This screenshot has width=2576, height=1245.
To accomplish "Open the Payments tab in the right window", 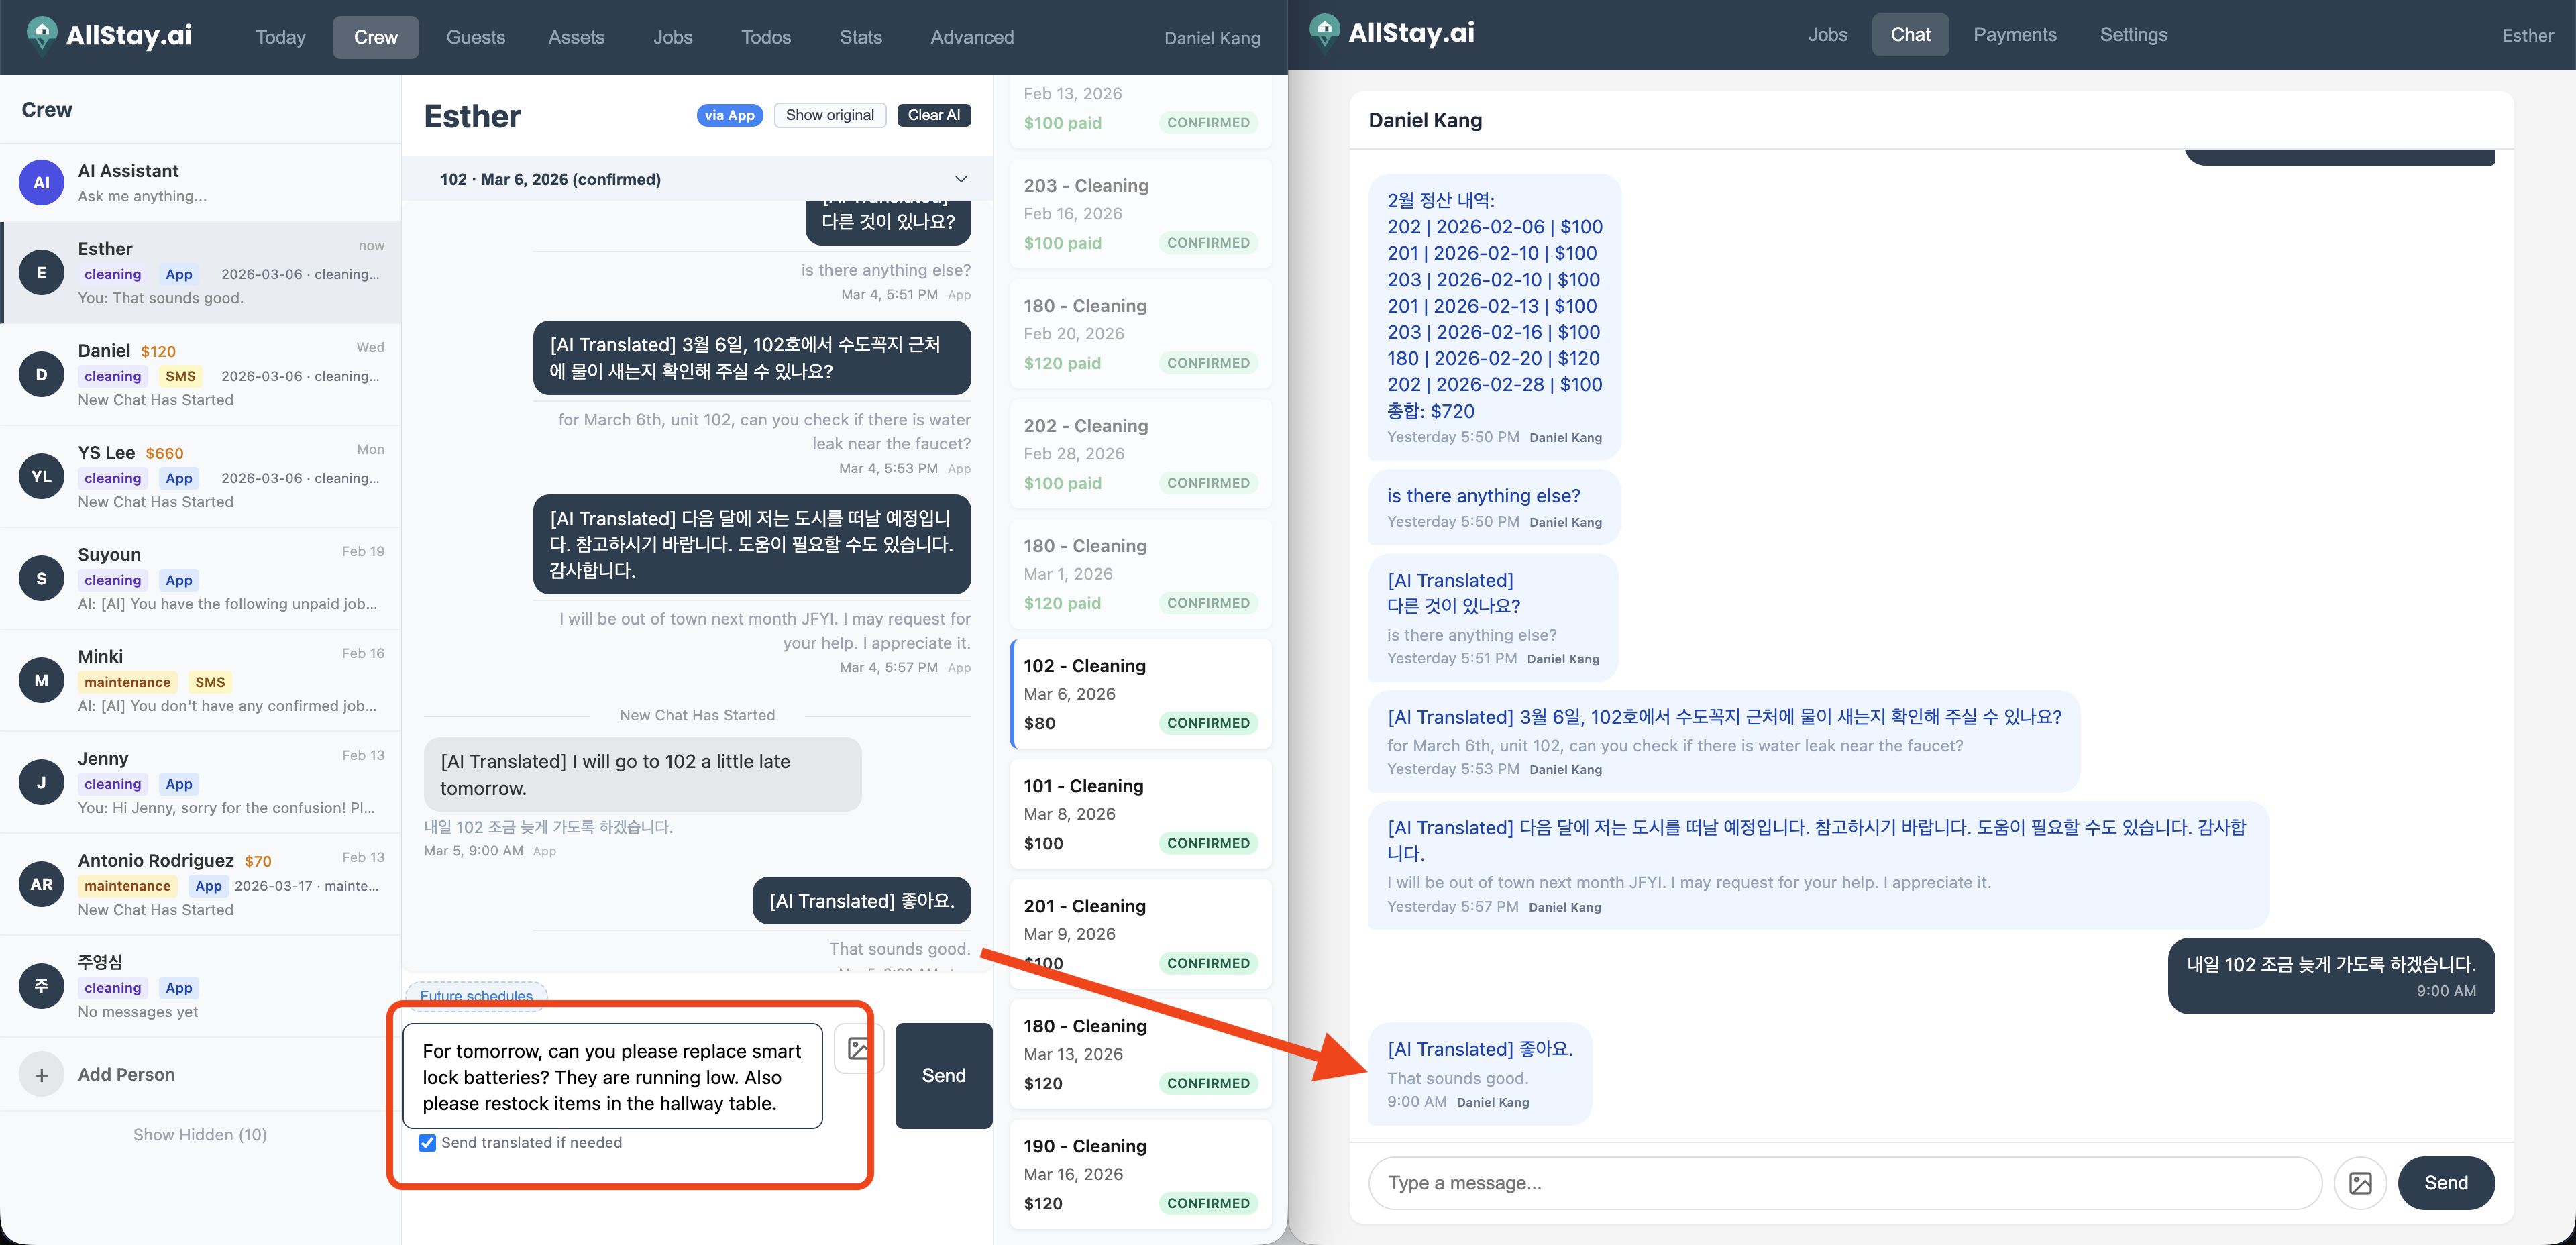I will tap(2014, 35).
